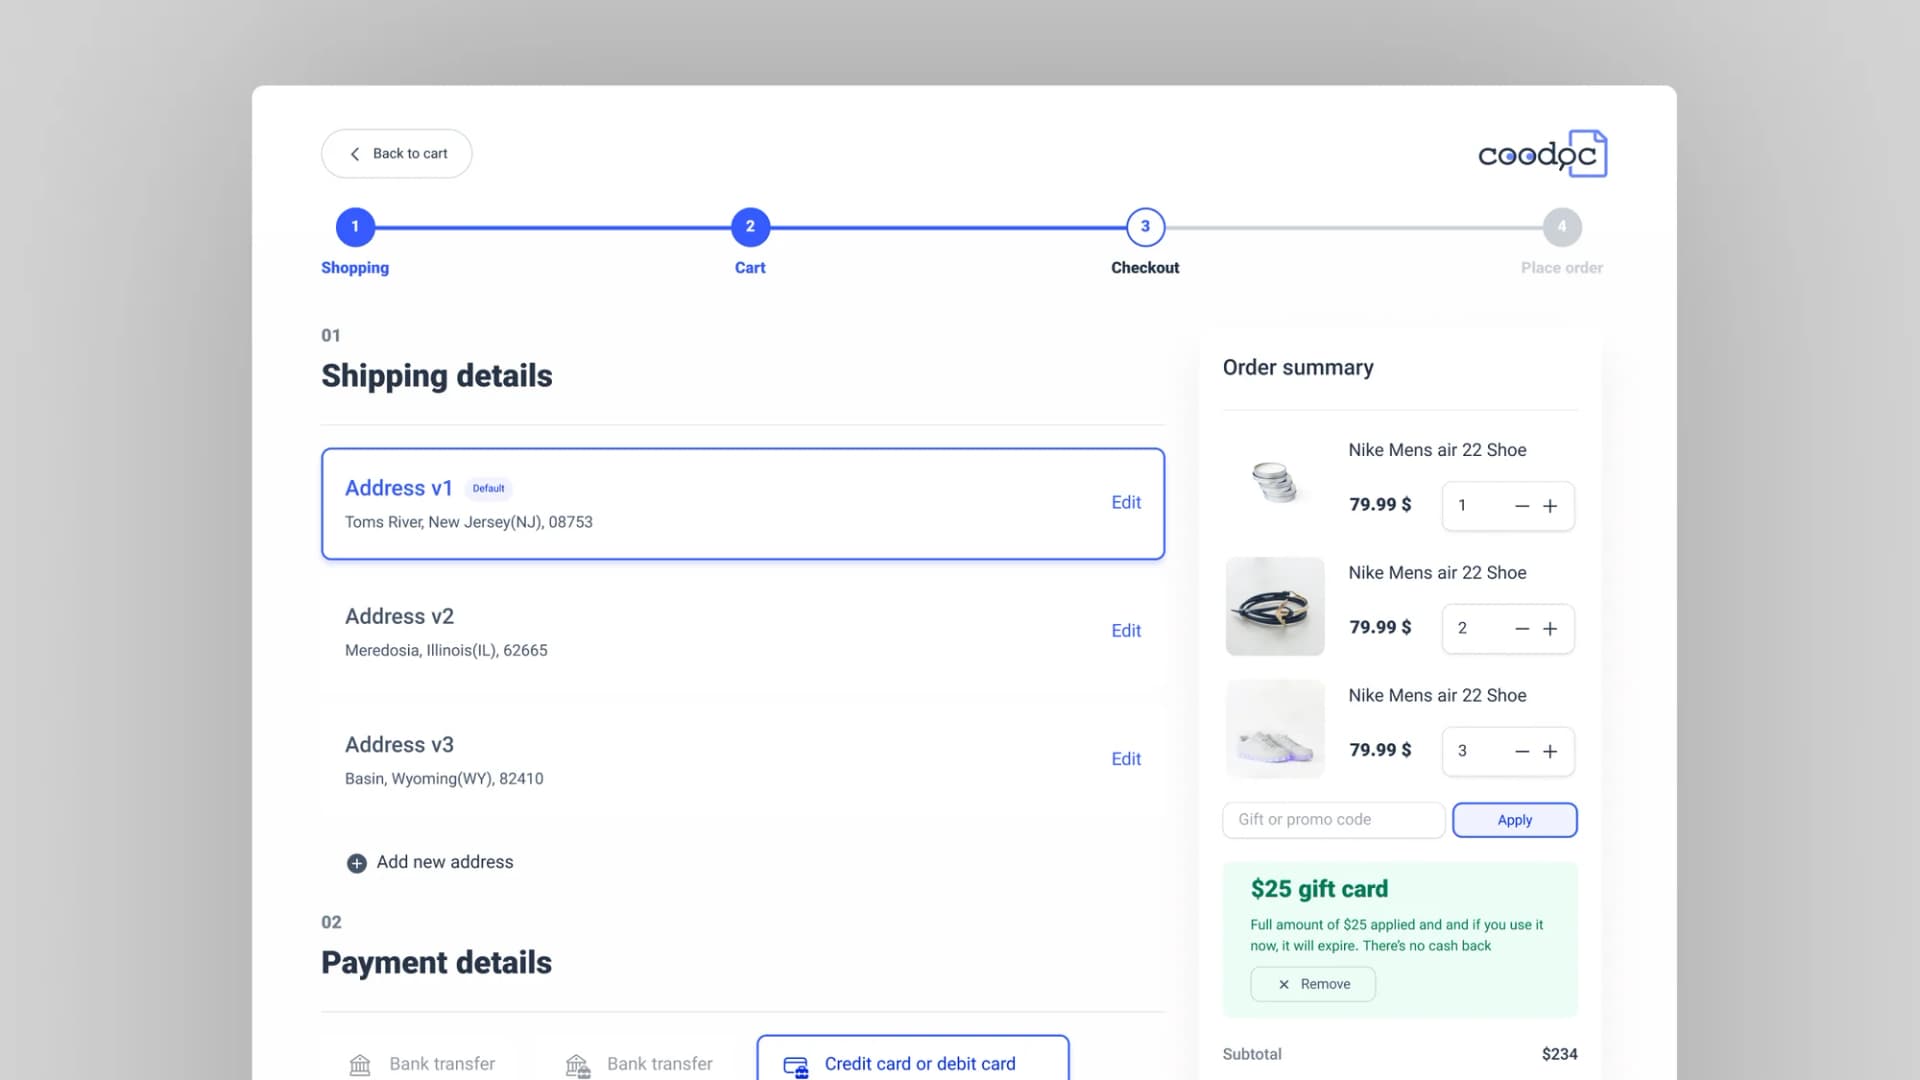Open the navy bracelet product thumbnail
This screenshot has height=1080, width=1920.
pyautogui.click(x=1275, y=606)
